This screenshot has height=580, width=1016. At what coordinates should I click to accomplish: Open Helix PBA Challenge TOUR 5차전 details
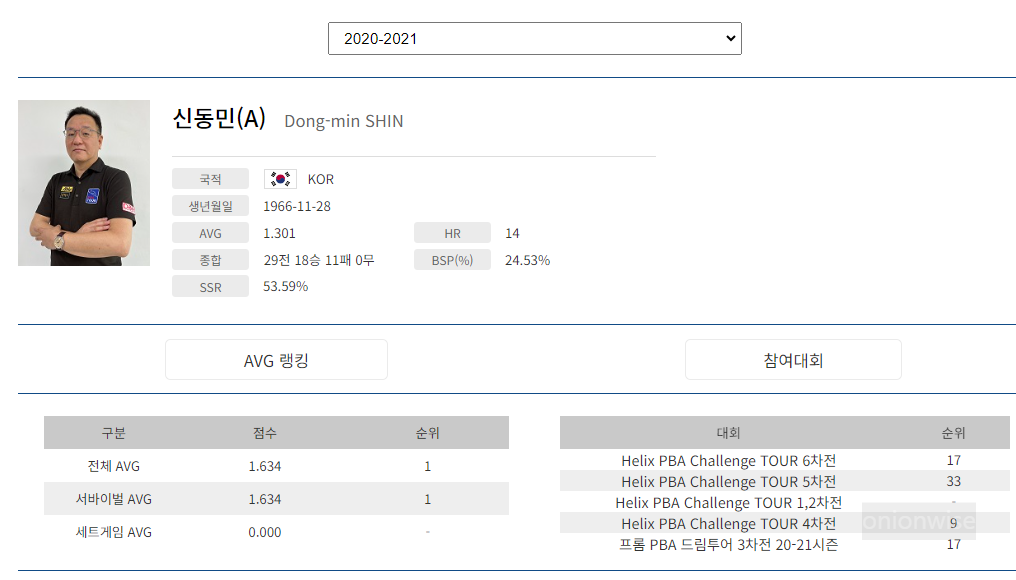729,481
